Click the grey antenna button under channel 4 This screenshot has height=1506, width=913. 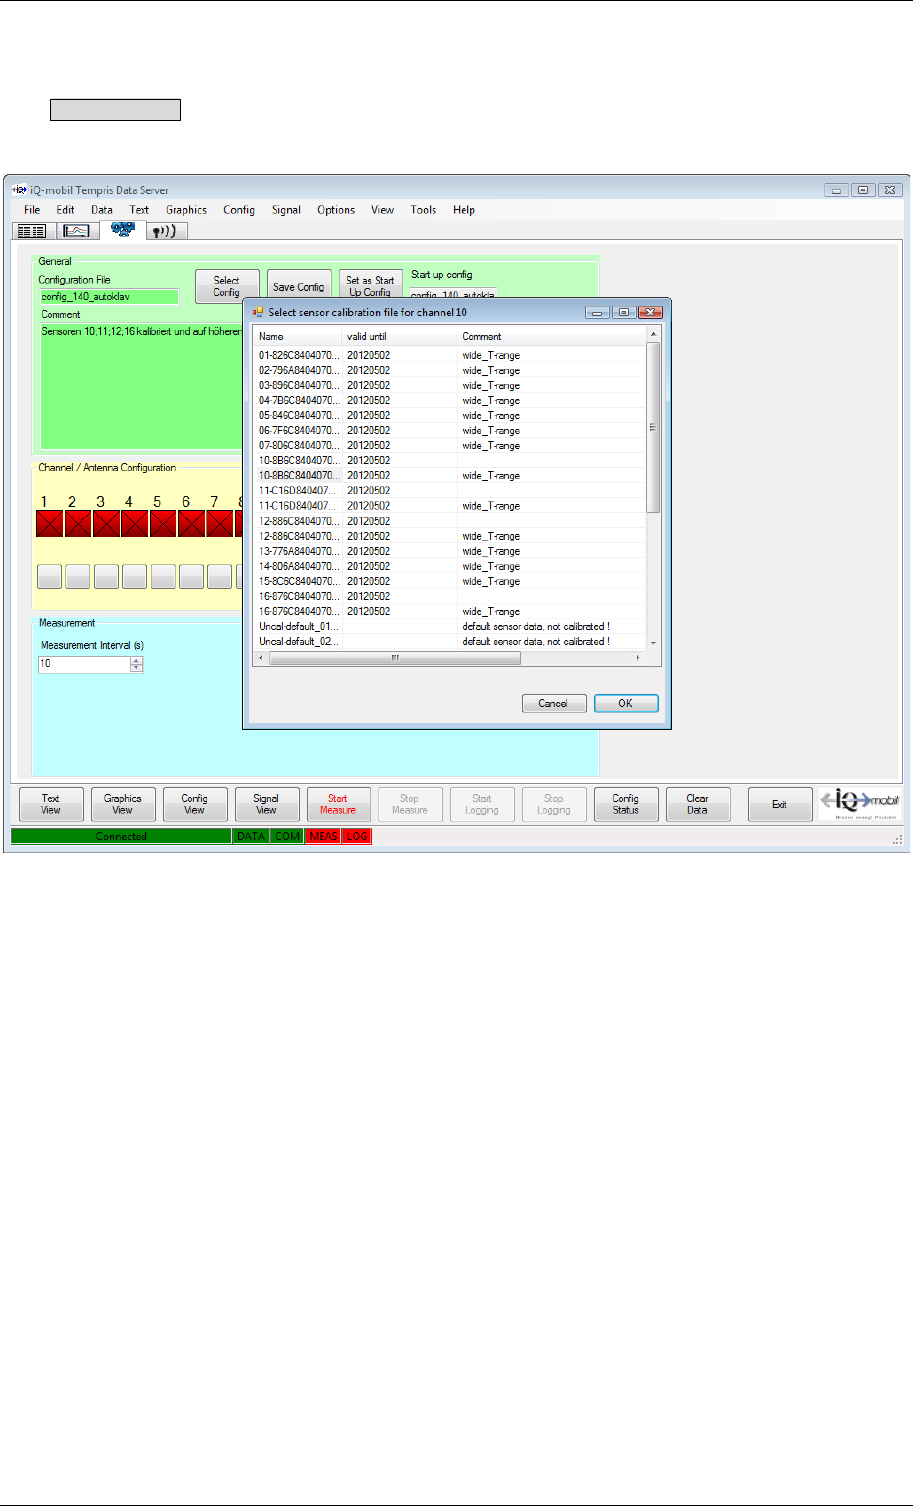(134, 576)
